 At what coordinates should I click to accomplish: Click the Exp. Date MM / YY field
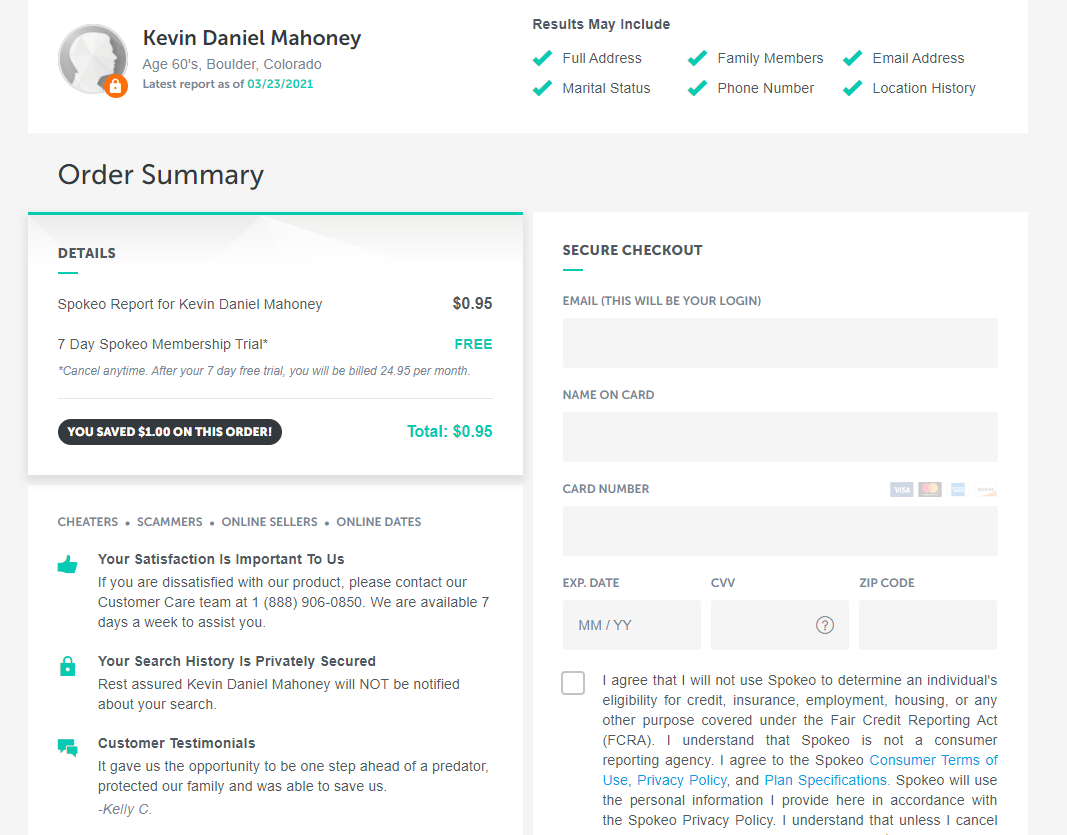click(x=631, y=625)
